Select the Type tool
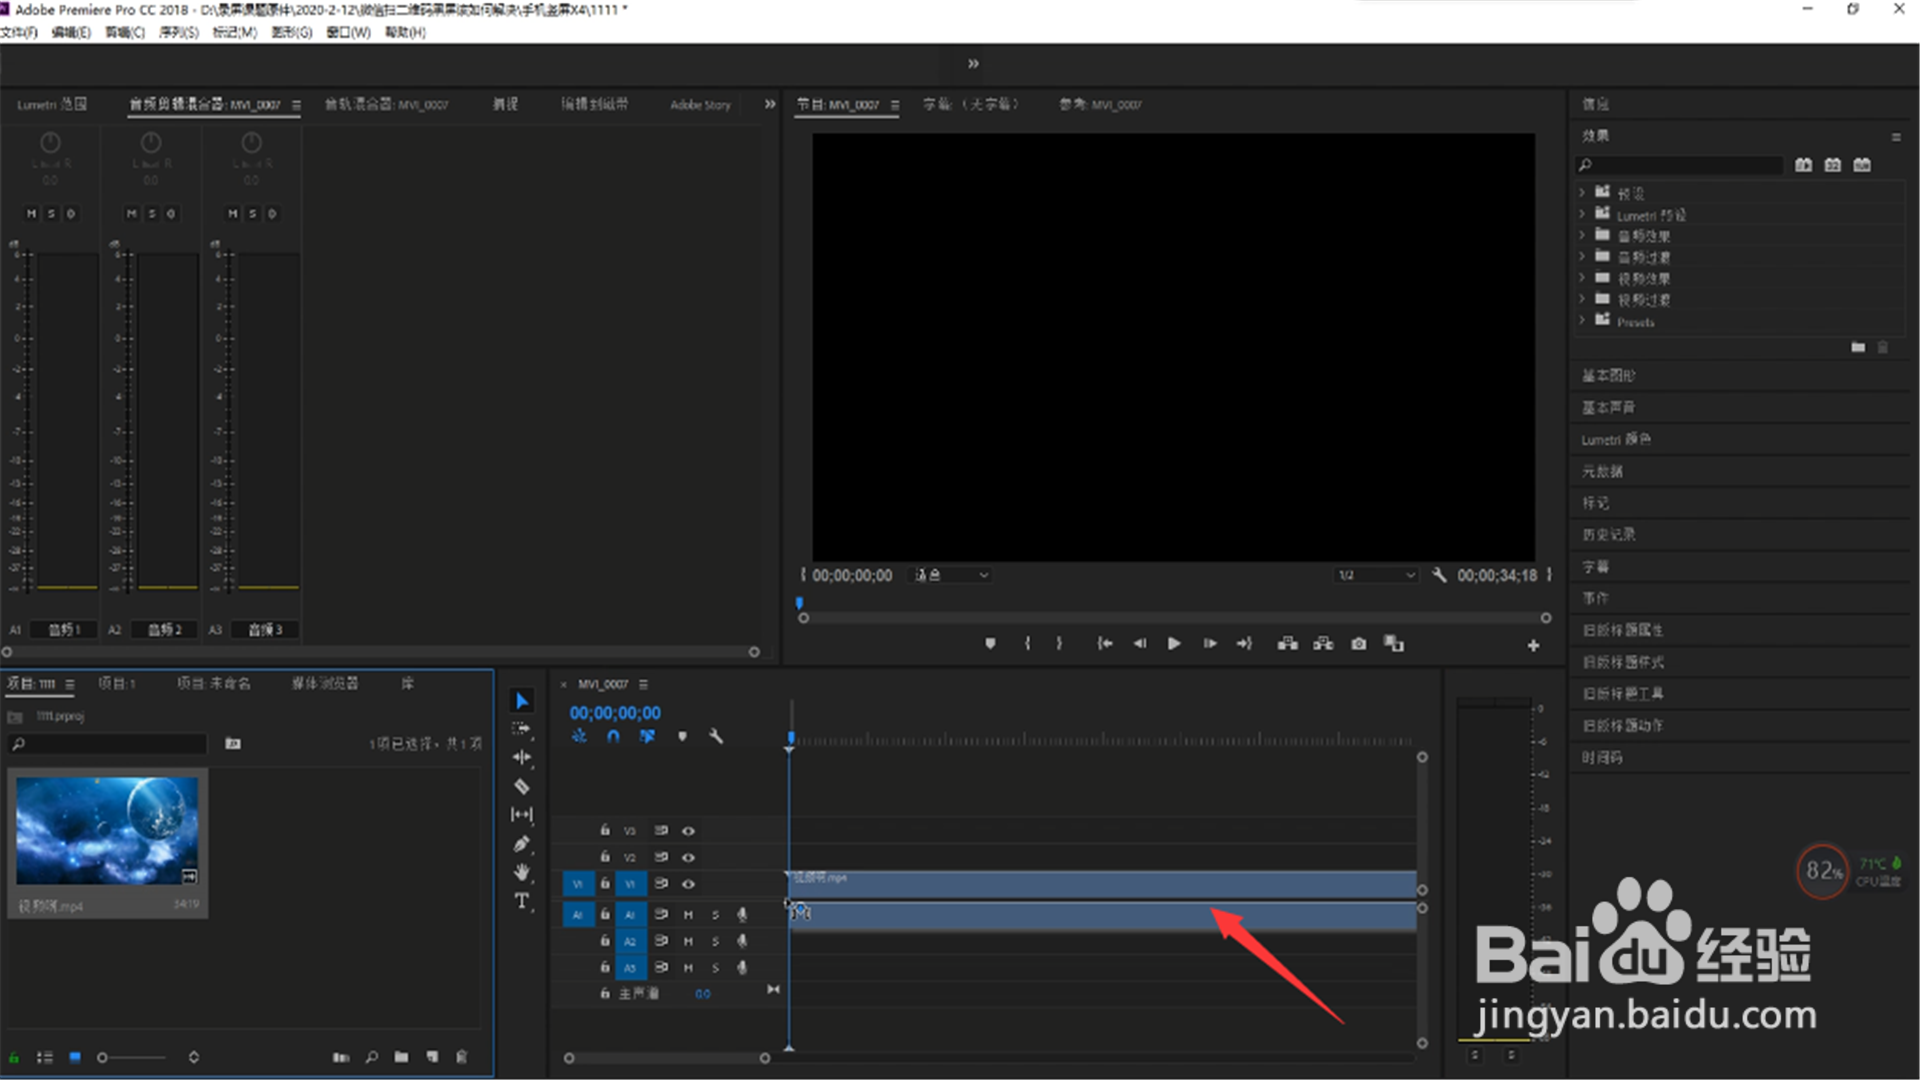The image size is (1920, 1080). tap(522, 901)
